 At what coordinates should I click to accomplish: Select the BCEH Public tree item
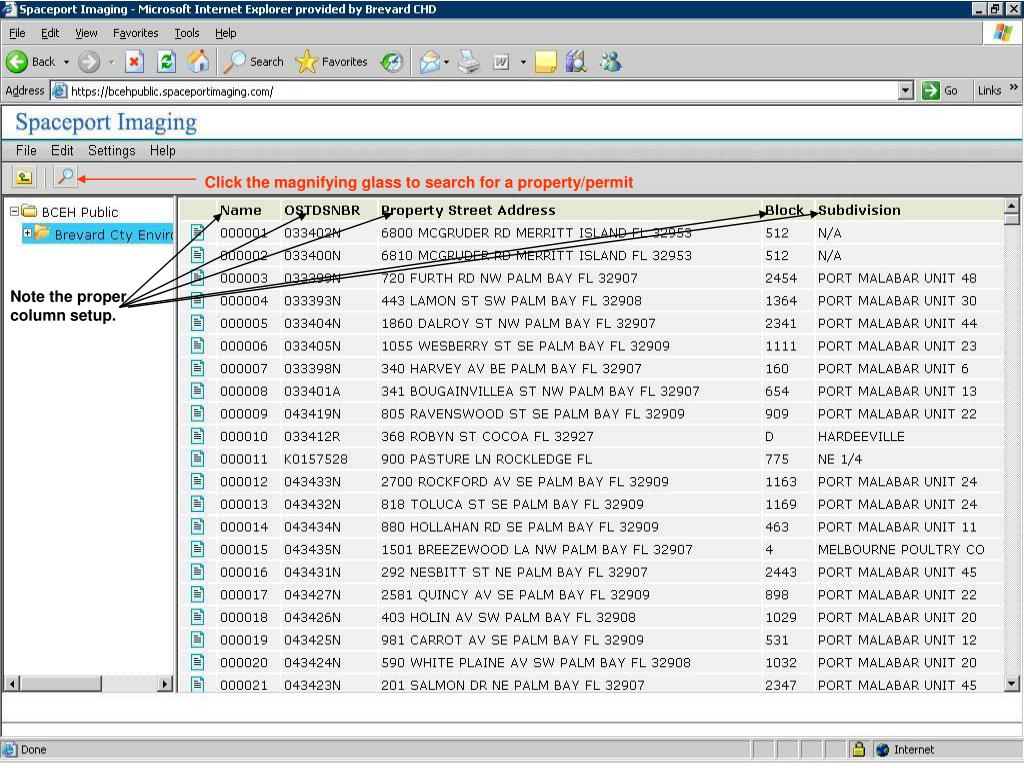tap(80, 212)
